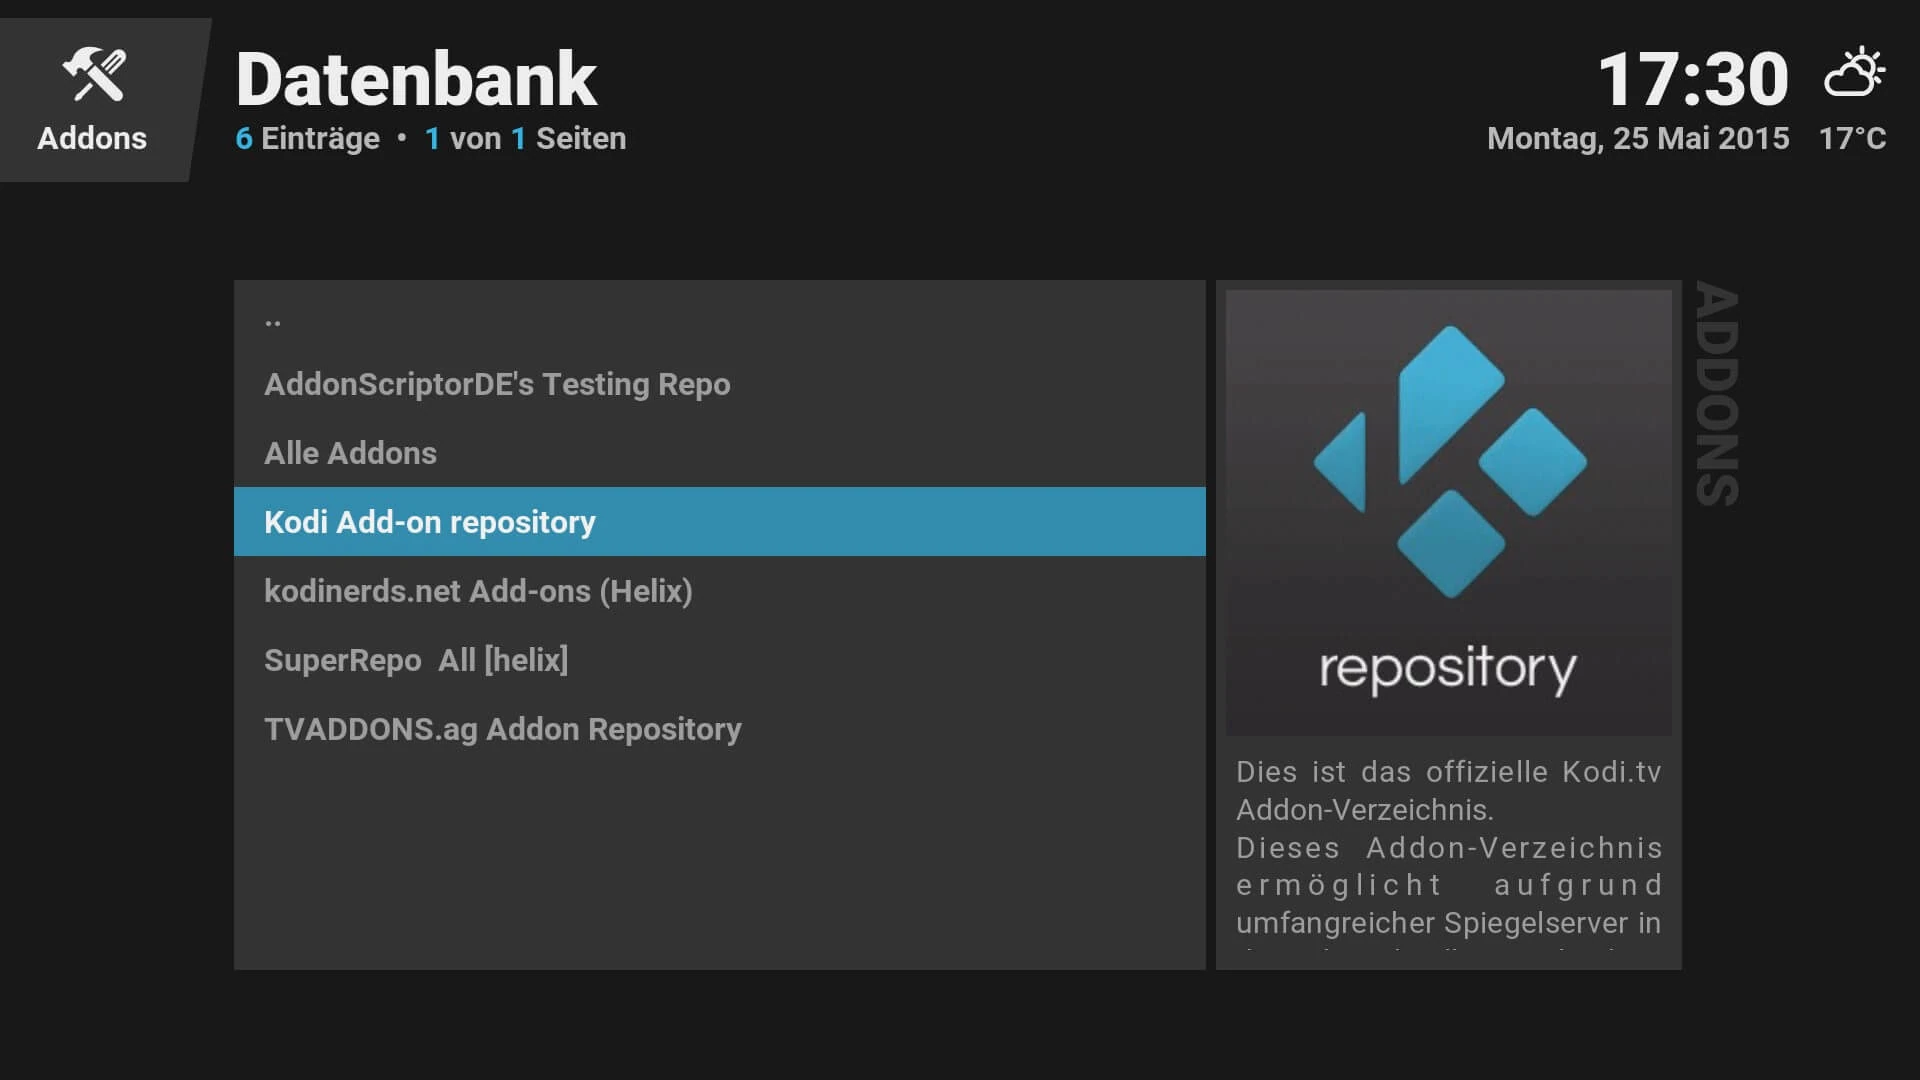1920x1080 pixels.
Task: Click the 17°C temperature reading
Action: [1852, 138]
